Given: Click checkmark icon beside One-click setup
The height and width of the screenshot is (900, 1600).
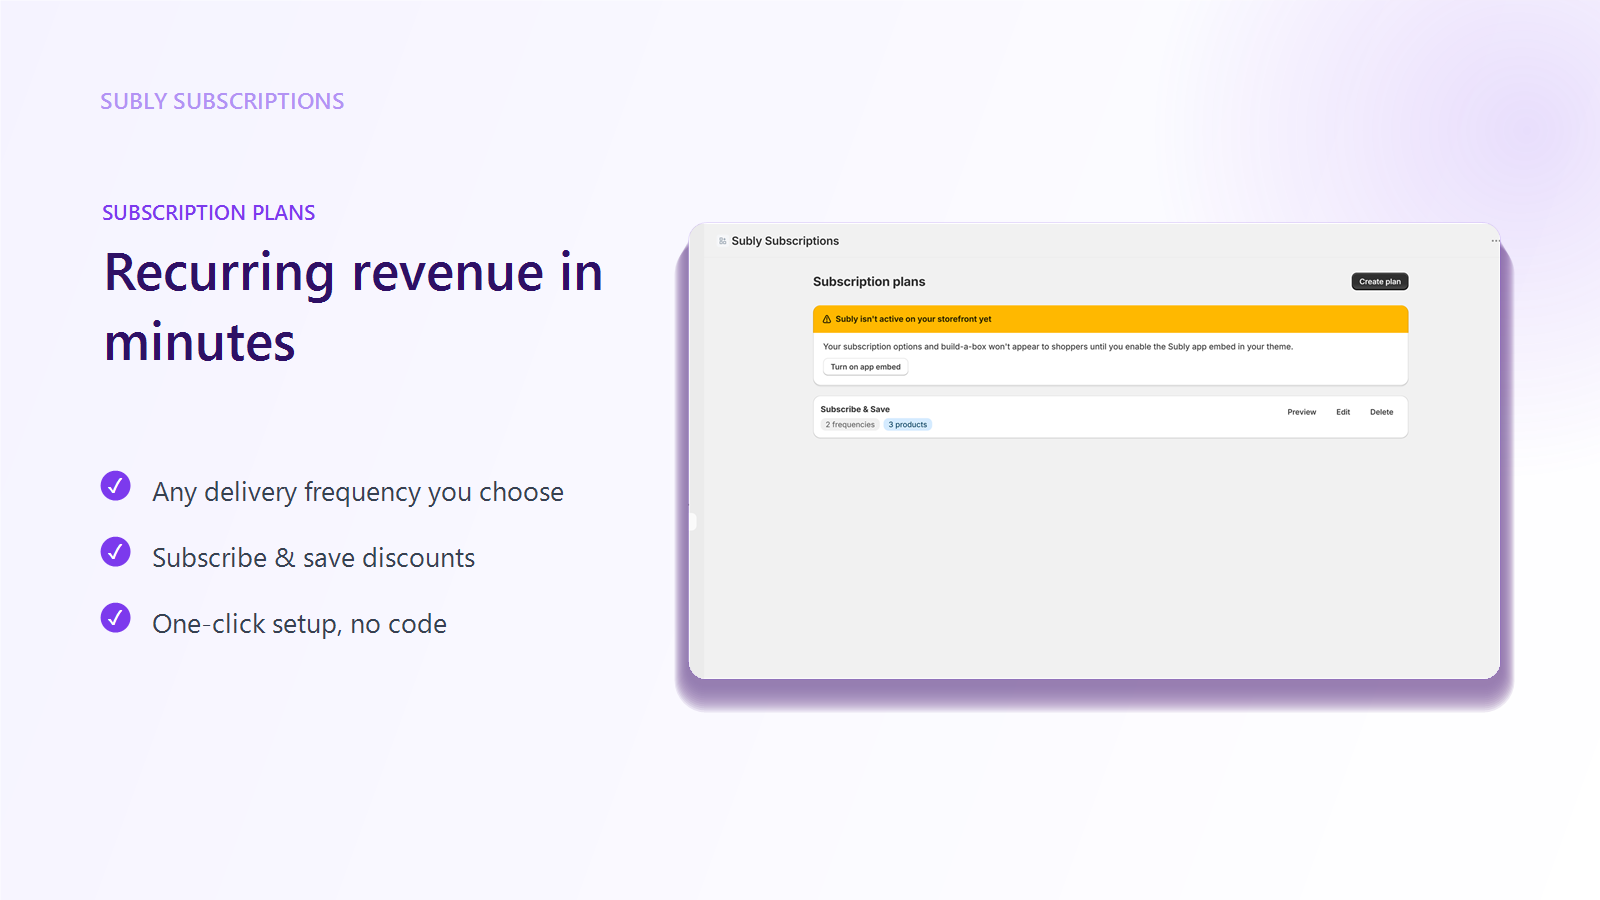Looking at the screenshot, I should click(116, 618).
